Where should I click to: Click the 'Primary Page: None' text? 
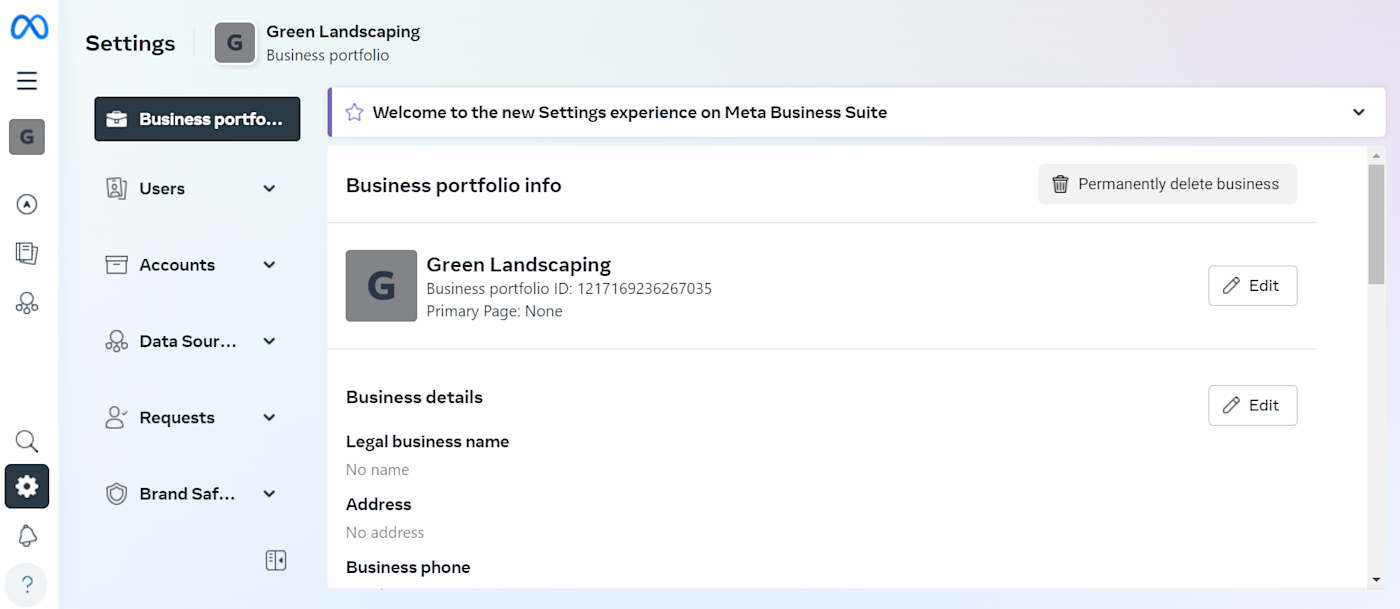[x=494, y=311]
